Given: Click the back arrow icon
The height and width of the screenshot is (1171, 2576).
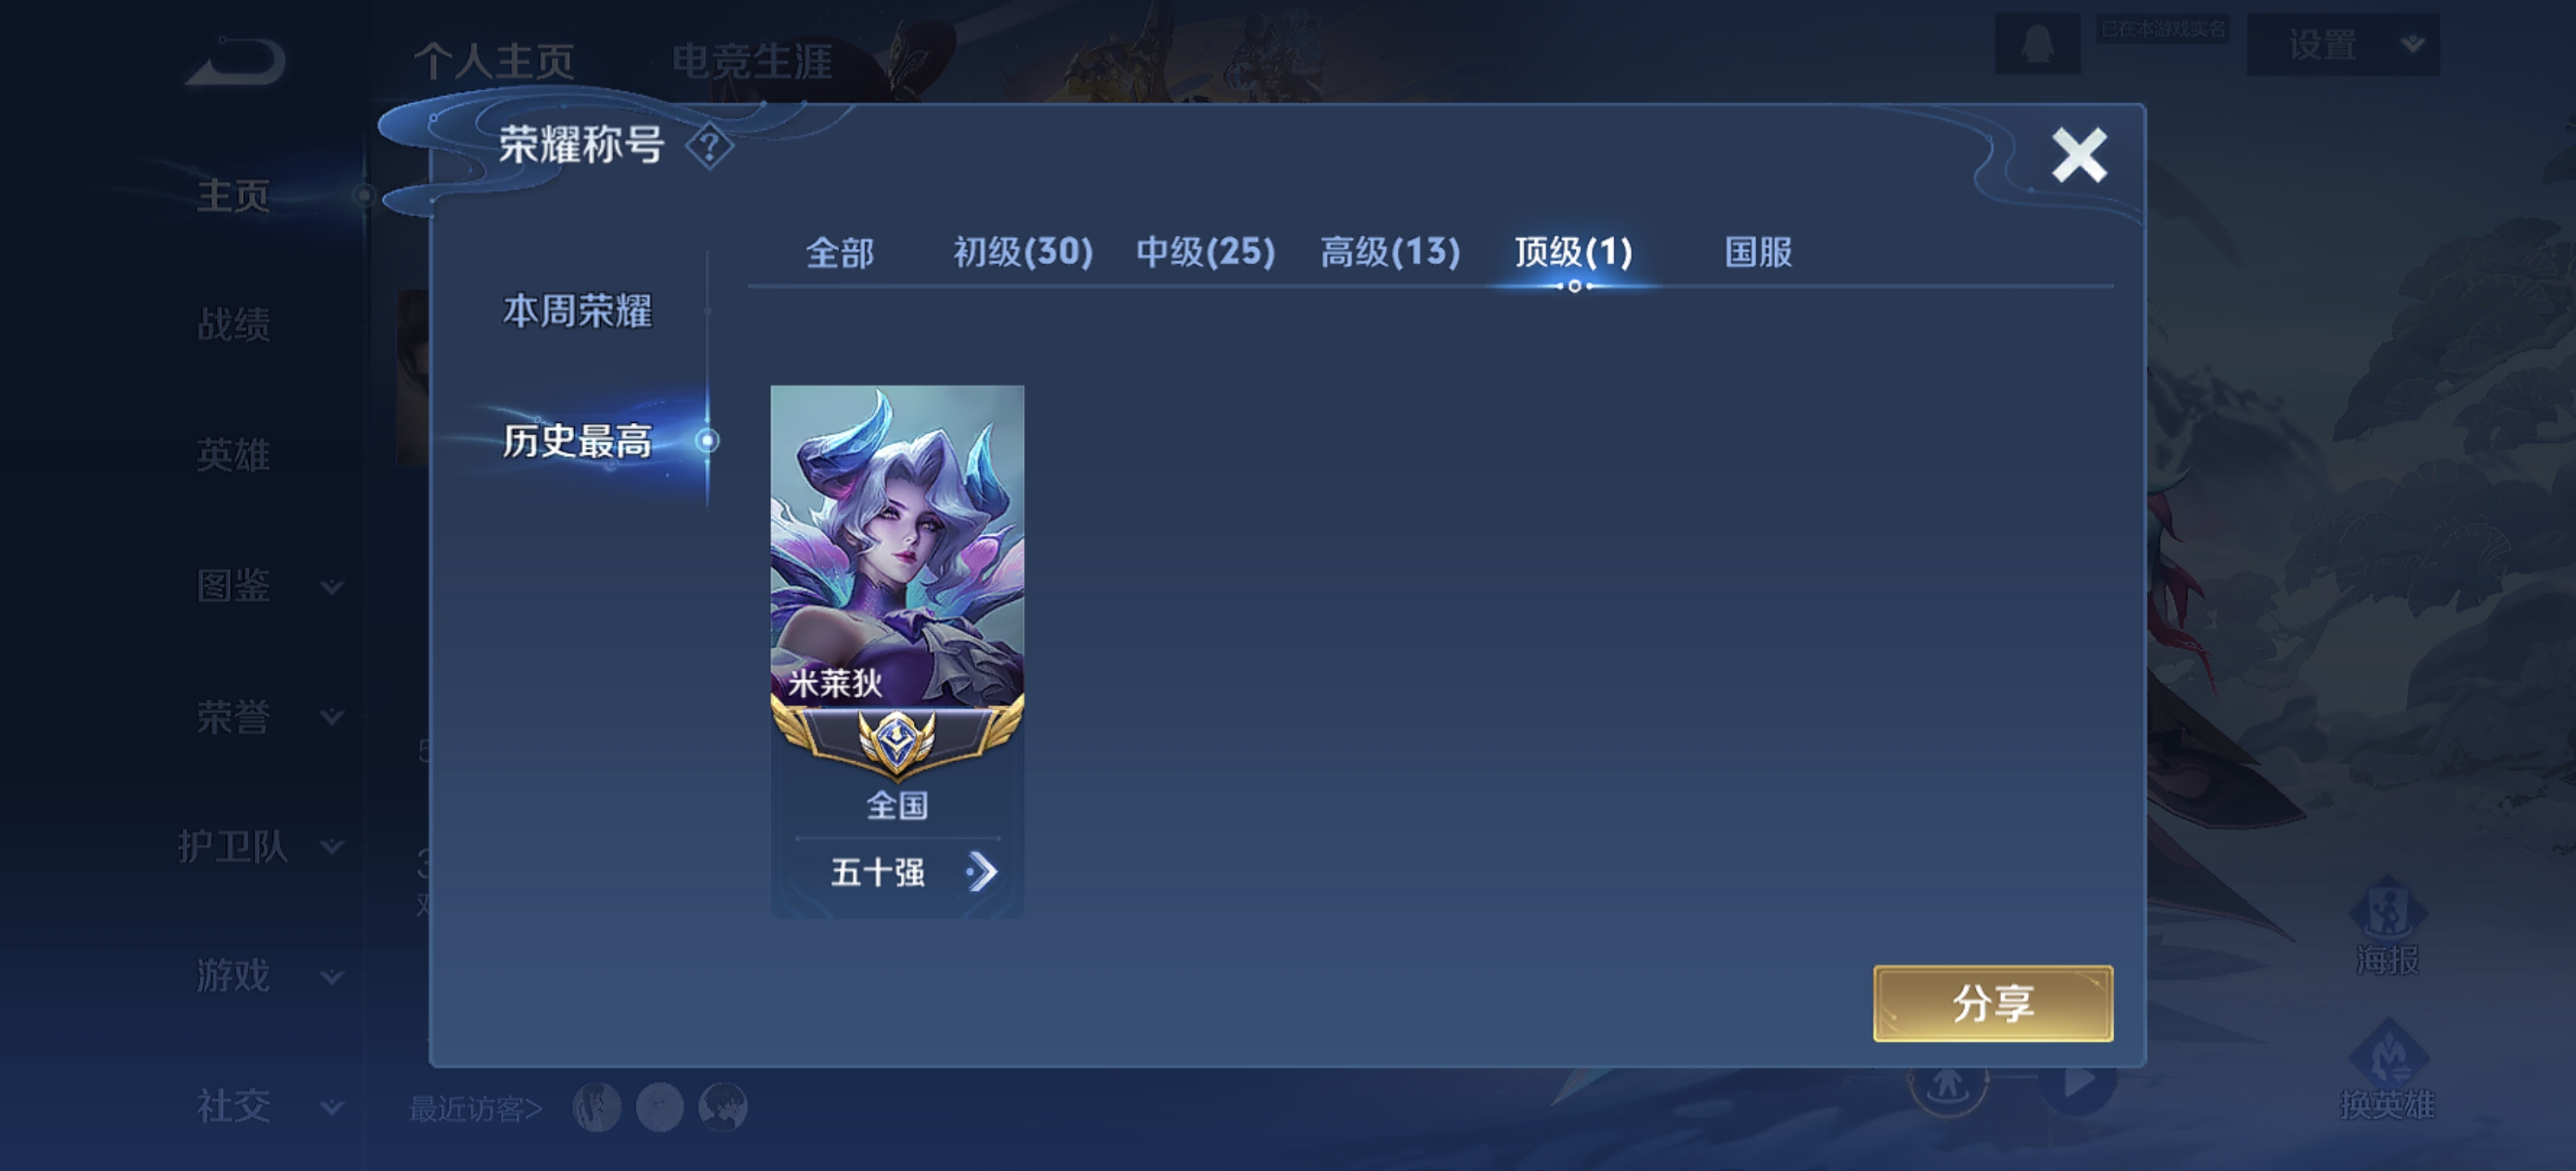Looking at the screenshot, I should [x=236, y=62].
